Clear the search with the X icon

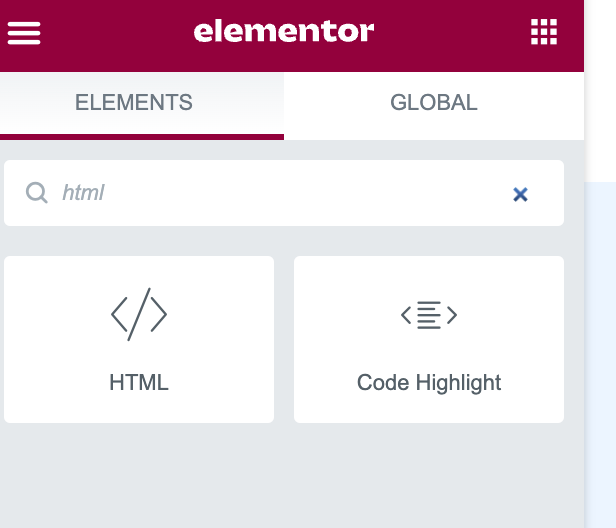(520, 194)
